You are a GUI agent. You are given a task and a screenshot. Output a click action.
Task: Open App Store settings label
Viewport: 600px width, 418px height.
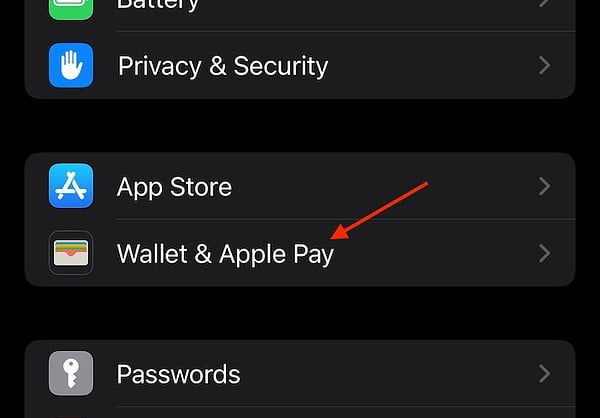(x=174, y=187)
